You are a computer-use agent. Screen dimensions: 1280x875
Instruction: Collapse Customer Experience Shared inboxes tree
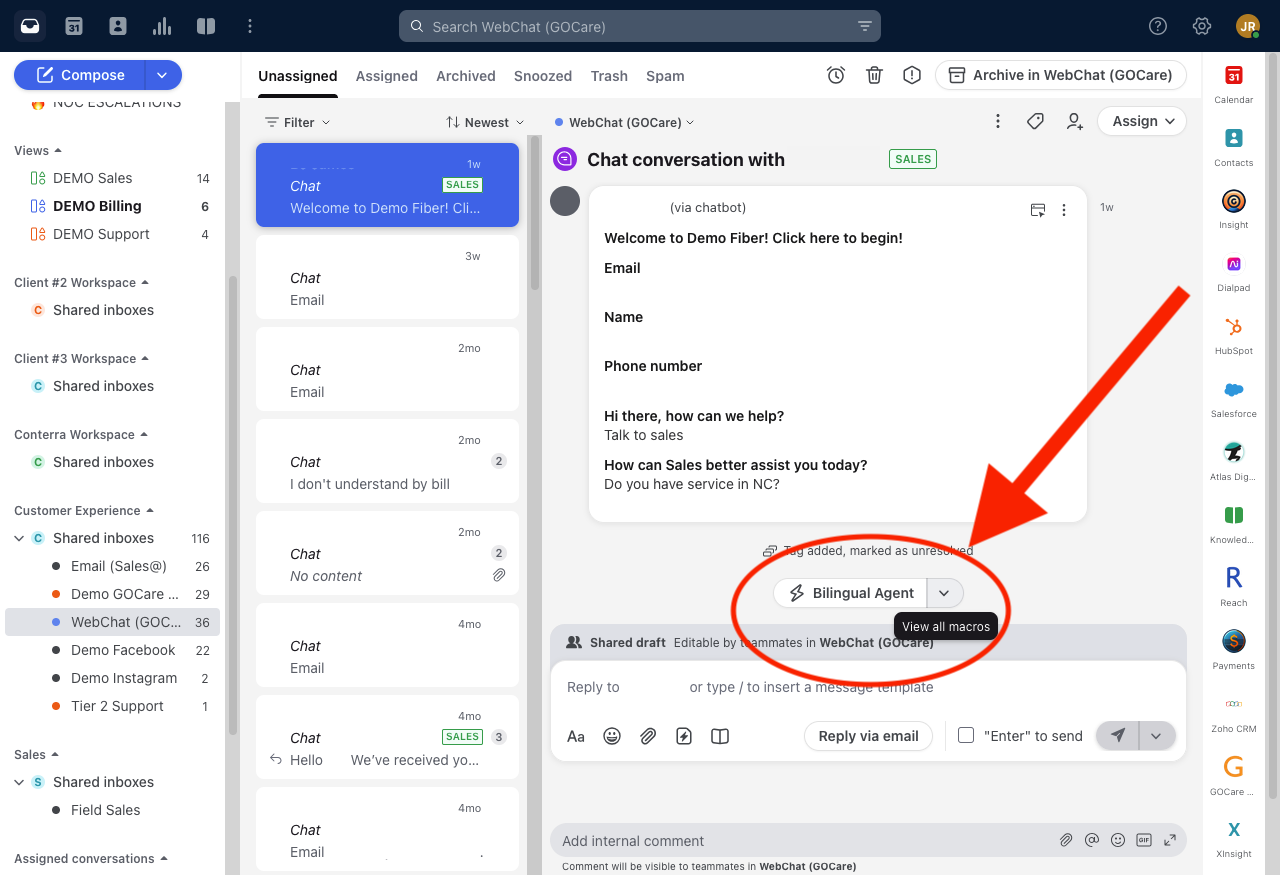(x=19, y=538)
